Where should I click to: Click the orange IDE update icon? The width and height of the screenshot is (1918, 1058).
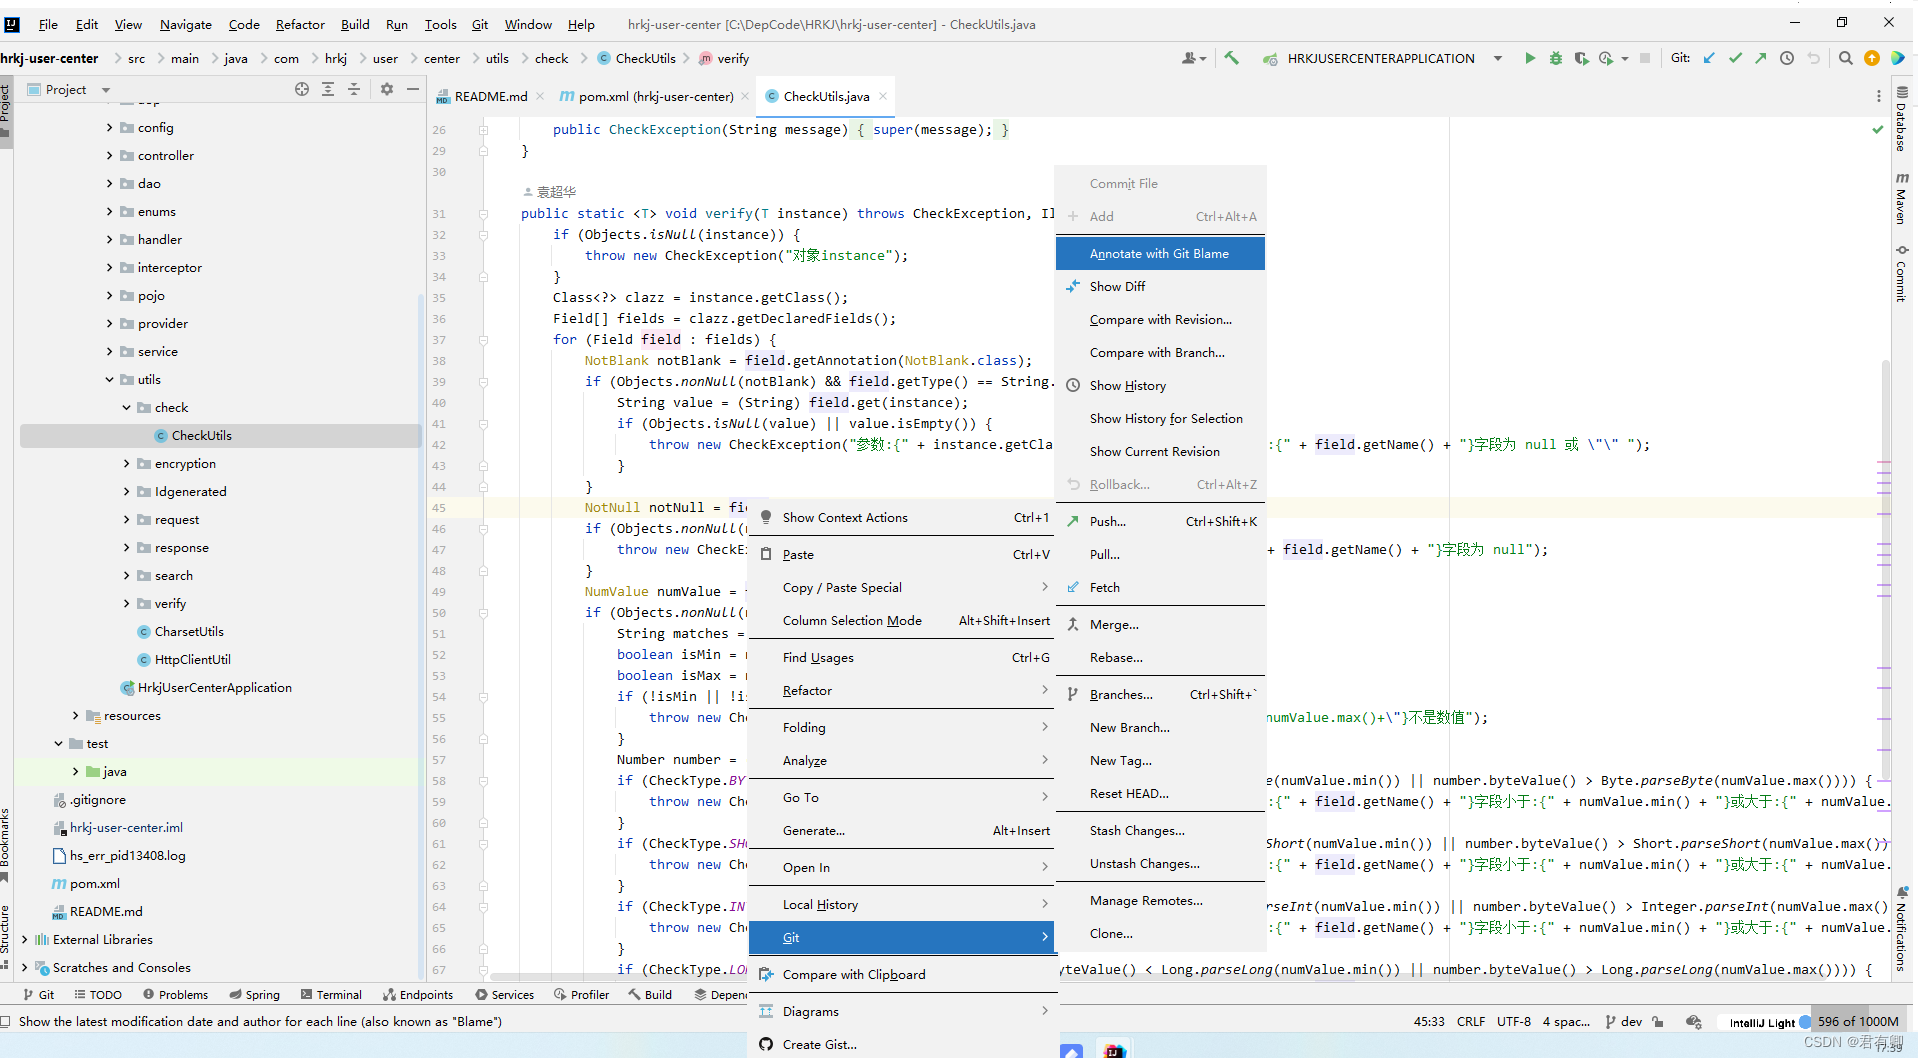(1872, 59)
